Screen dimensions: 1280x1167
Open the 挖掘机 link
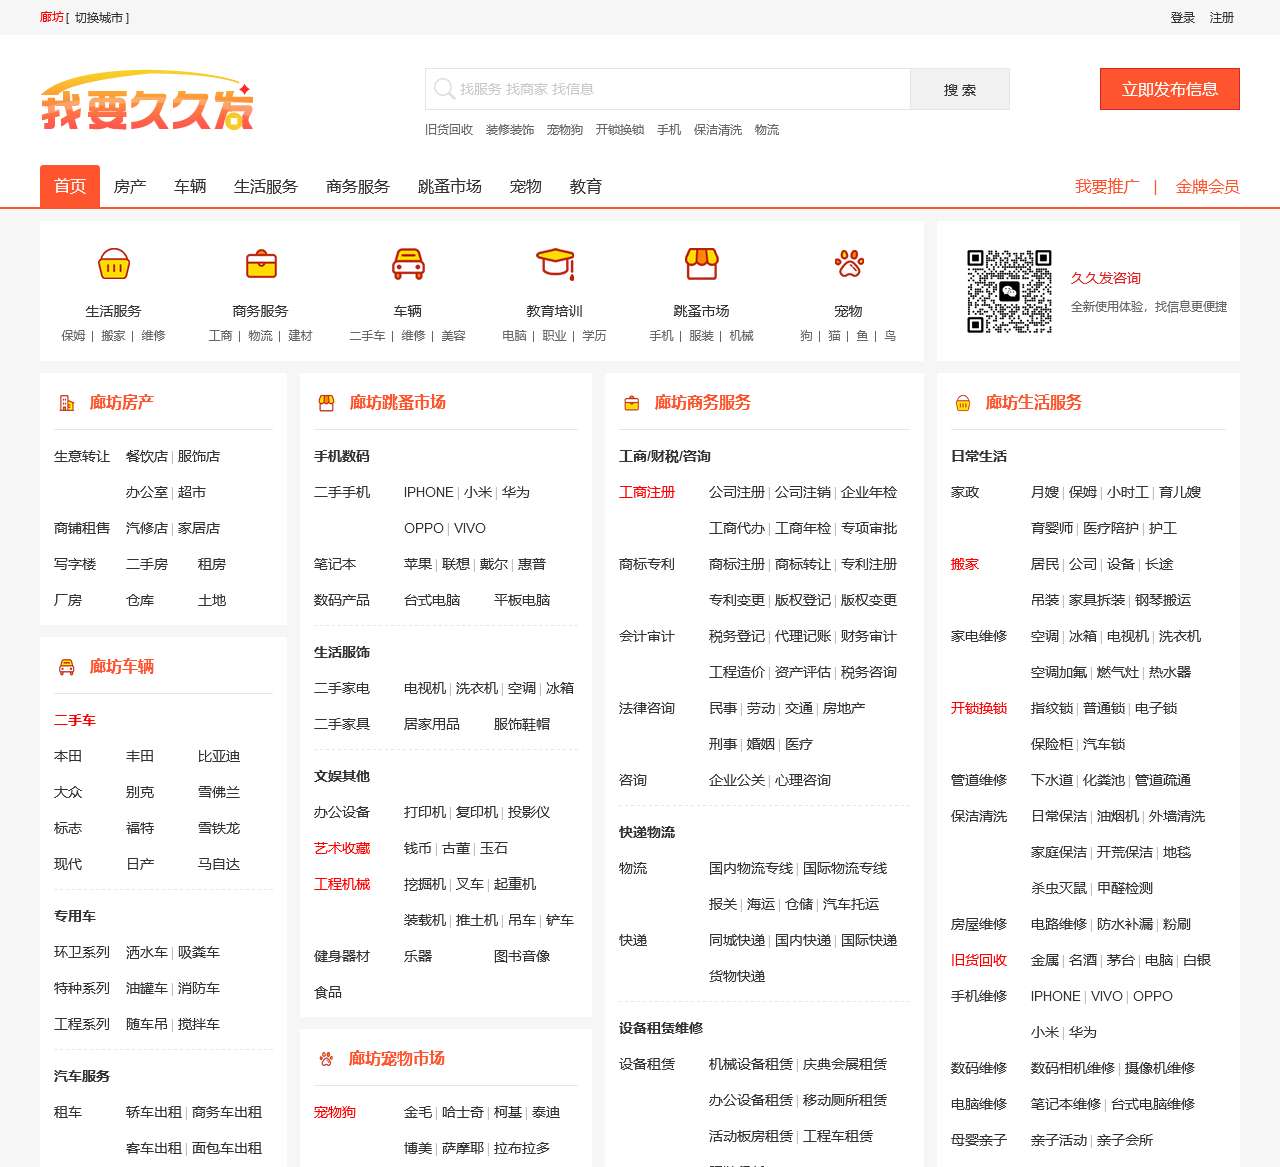[425, 884]
